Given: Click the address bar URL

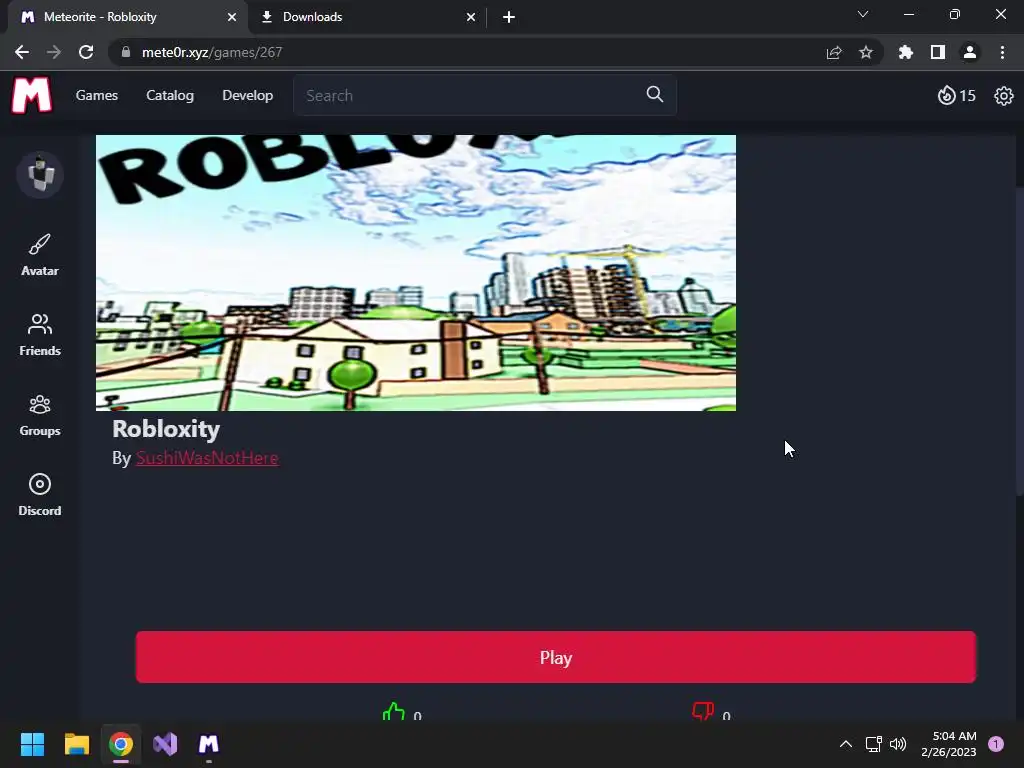Looking at the screenshot, I should point(212,52).
